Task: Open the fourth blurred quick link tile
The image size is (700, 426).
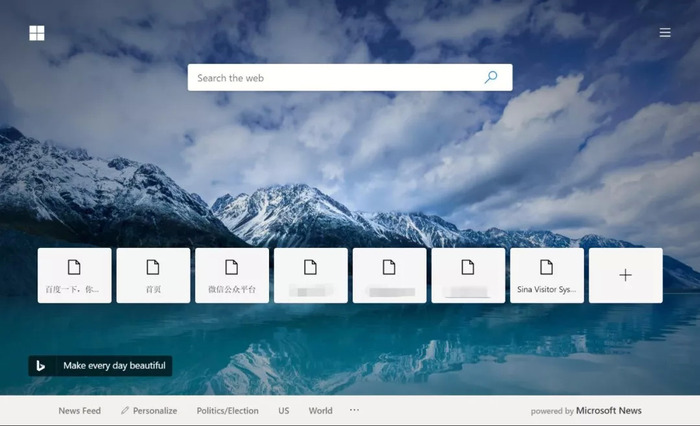Action: click(x=311, y=275)
